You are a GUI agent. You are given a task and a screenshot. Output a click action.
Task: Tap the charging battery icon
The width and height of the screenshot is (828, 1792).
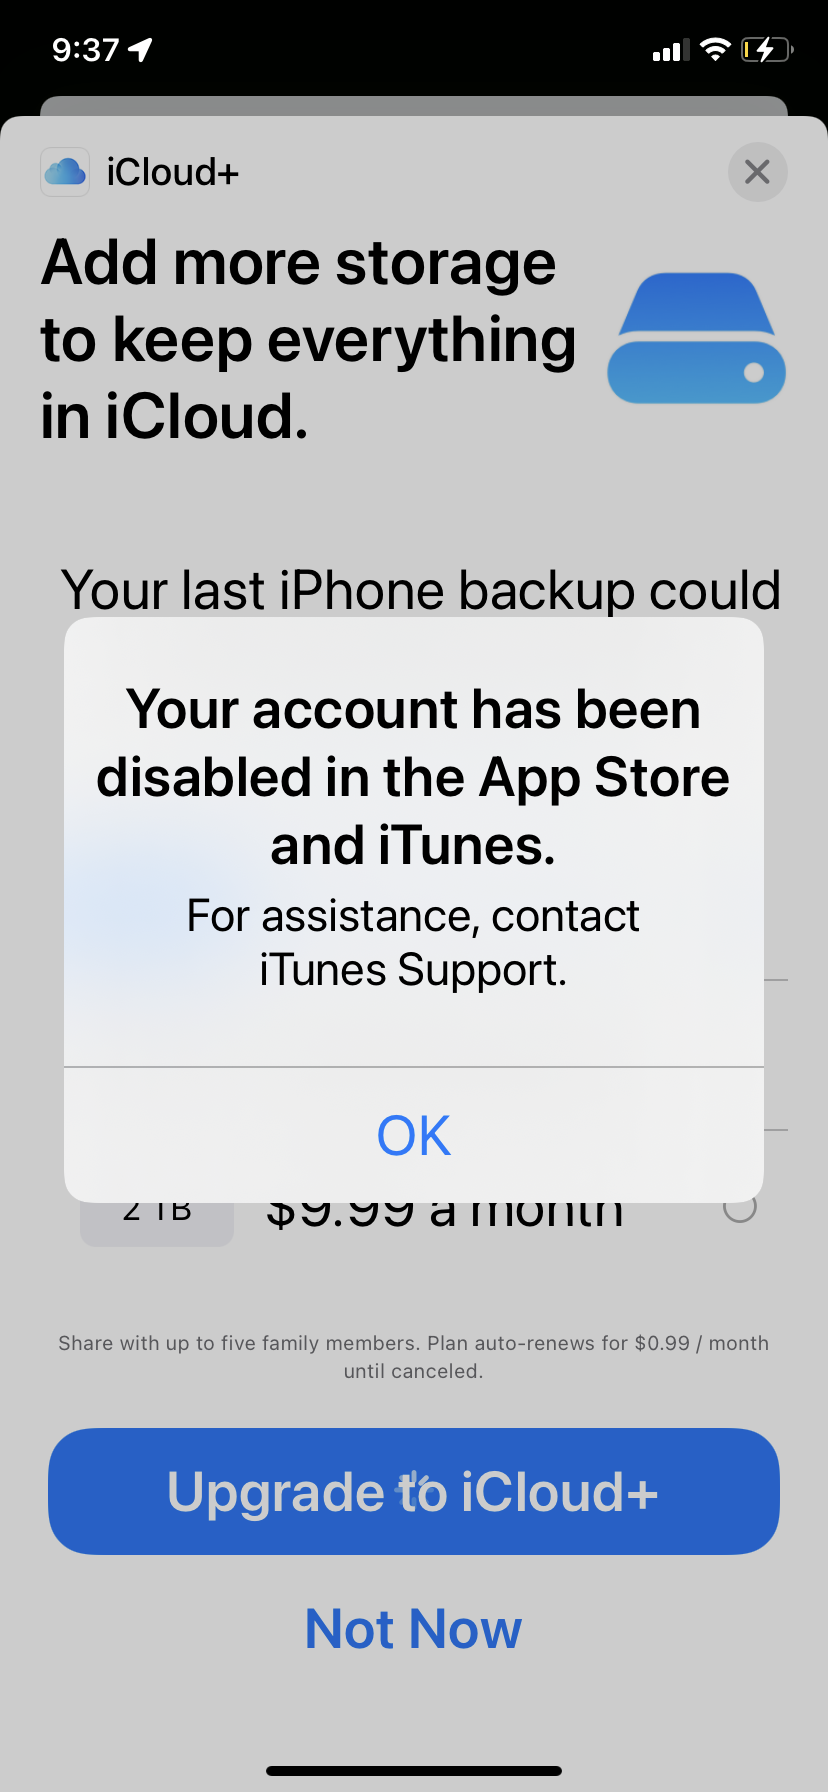coord(766,49)
